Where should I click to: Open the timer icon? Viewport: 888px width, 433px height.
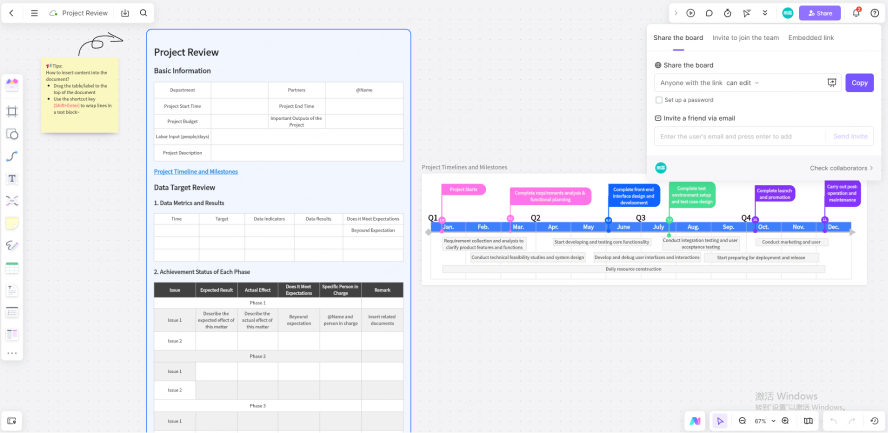tap(728, 13)
